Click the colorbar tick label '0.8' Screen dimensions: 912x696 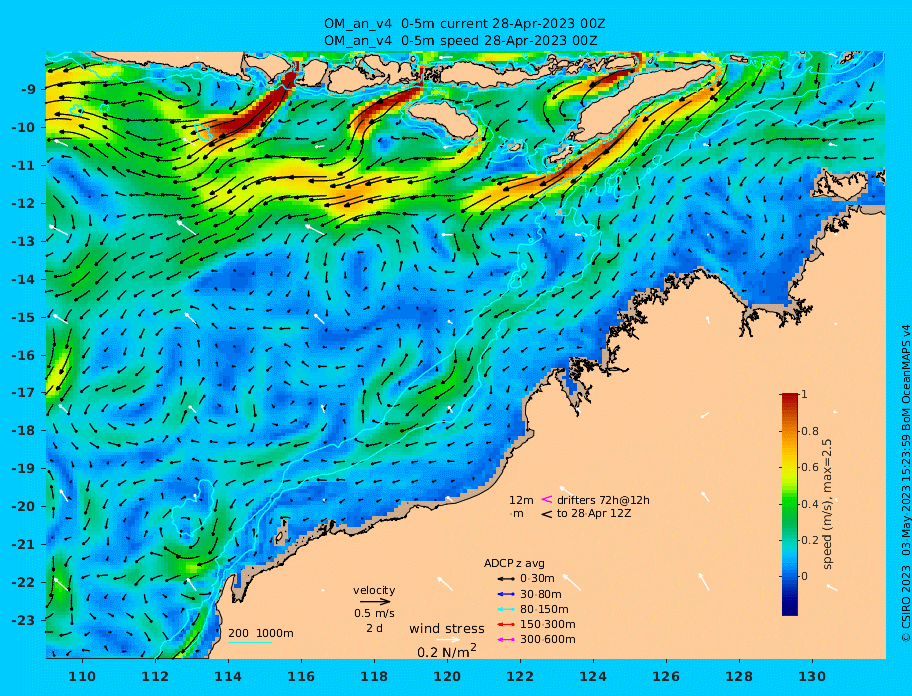tap(810, 431)
